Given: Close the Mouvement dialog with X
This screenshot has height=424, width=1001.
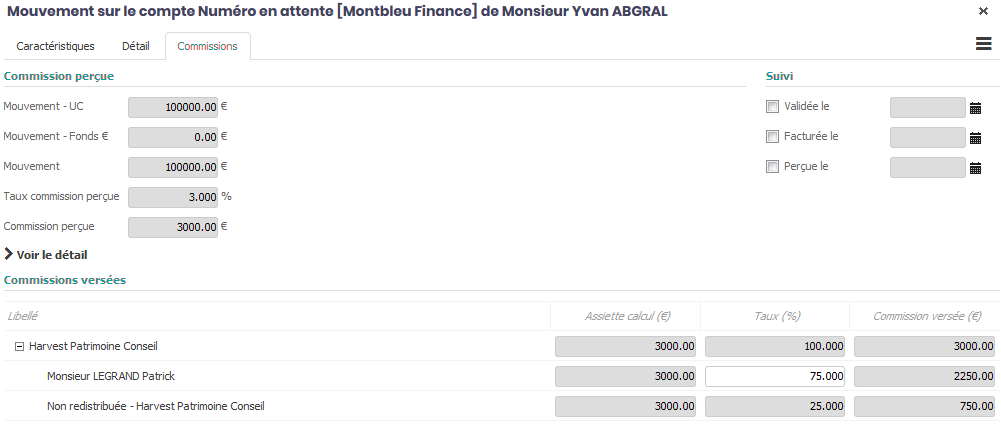Looking at the screenshot, I should coord(983,11).
